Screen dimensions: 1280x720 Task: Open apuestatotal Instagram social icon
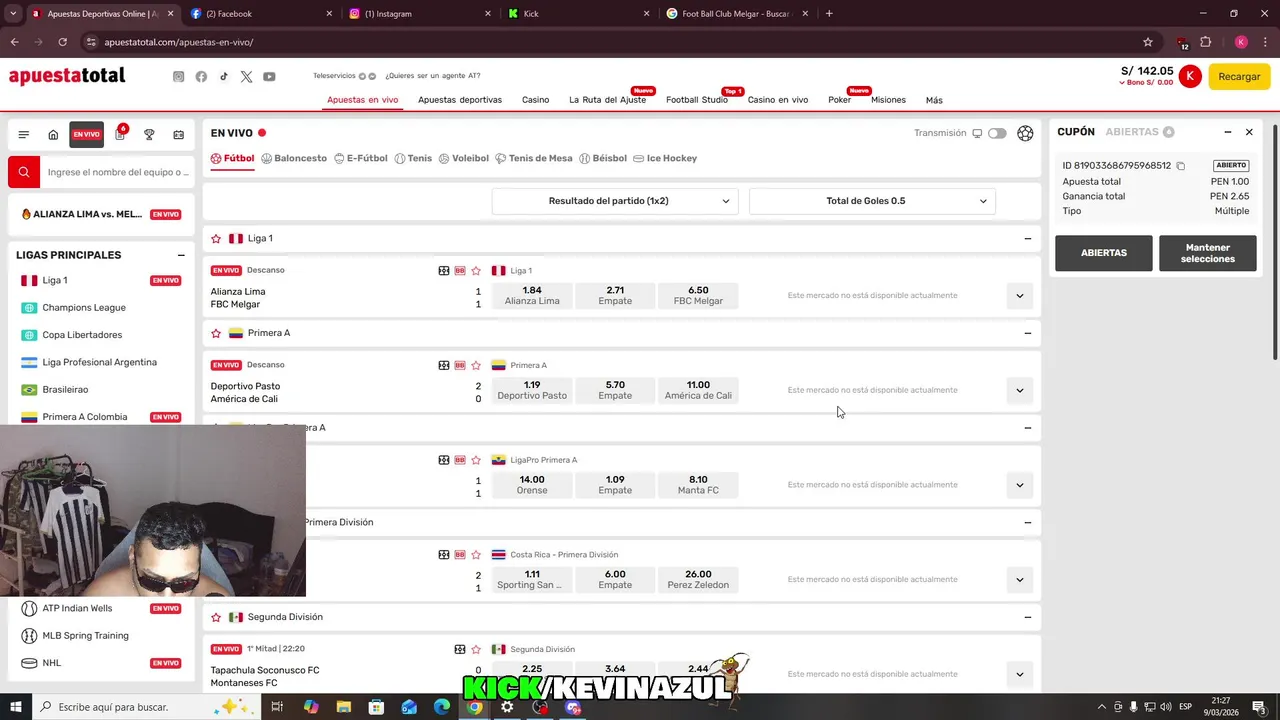[x=179, y=77]
